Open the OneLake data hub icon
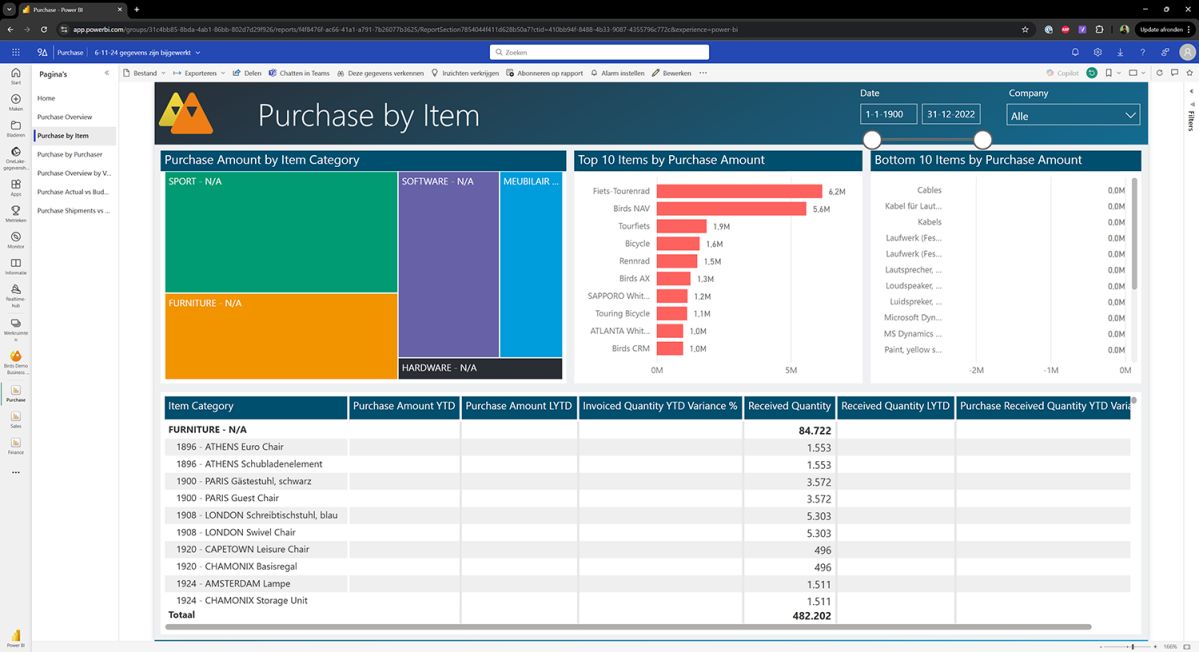The width and height of the screenshot is (1199, 652). coord(16,150)
